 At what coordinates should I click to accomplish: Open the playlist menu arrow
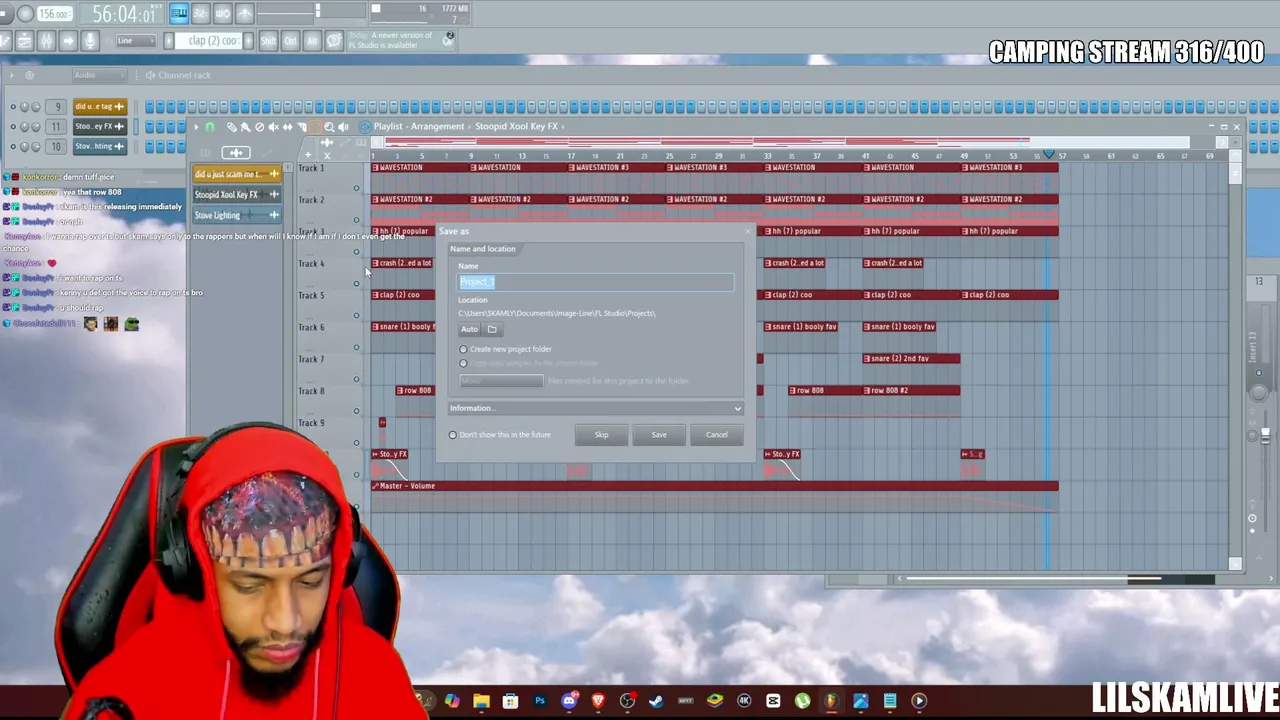[x=196, y=127]
